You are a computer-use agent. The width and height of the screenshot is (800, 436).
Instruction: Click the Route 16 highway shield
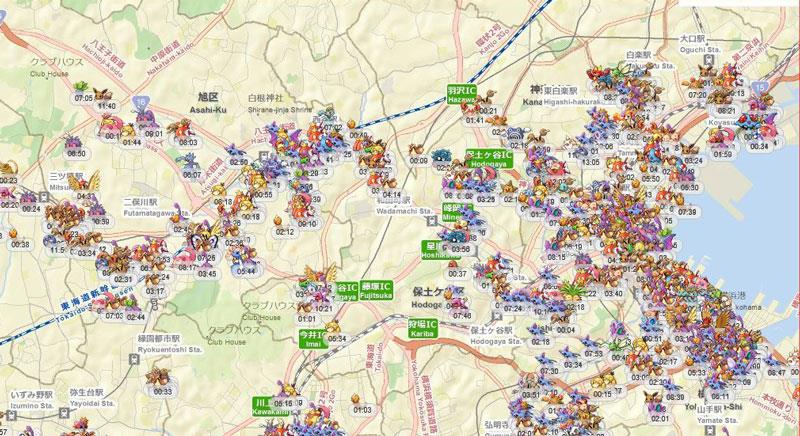(140, 104)
